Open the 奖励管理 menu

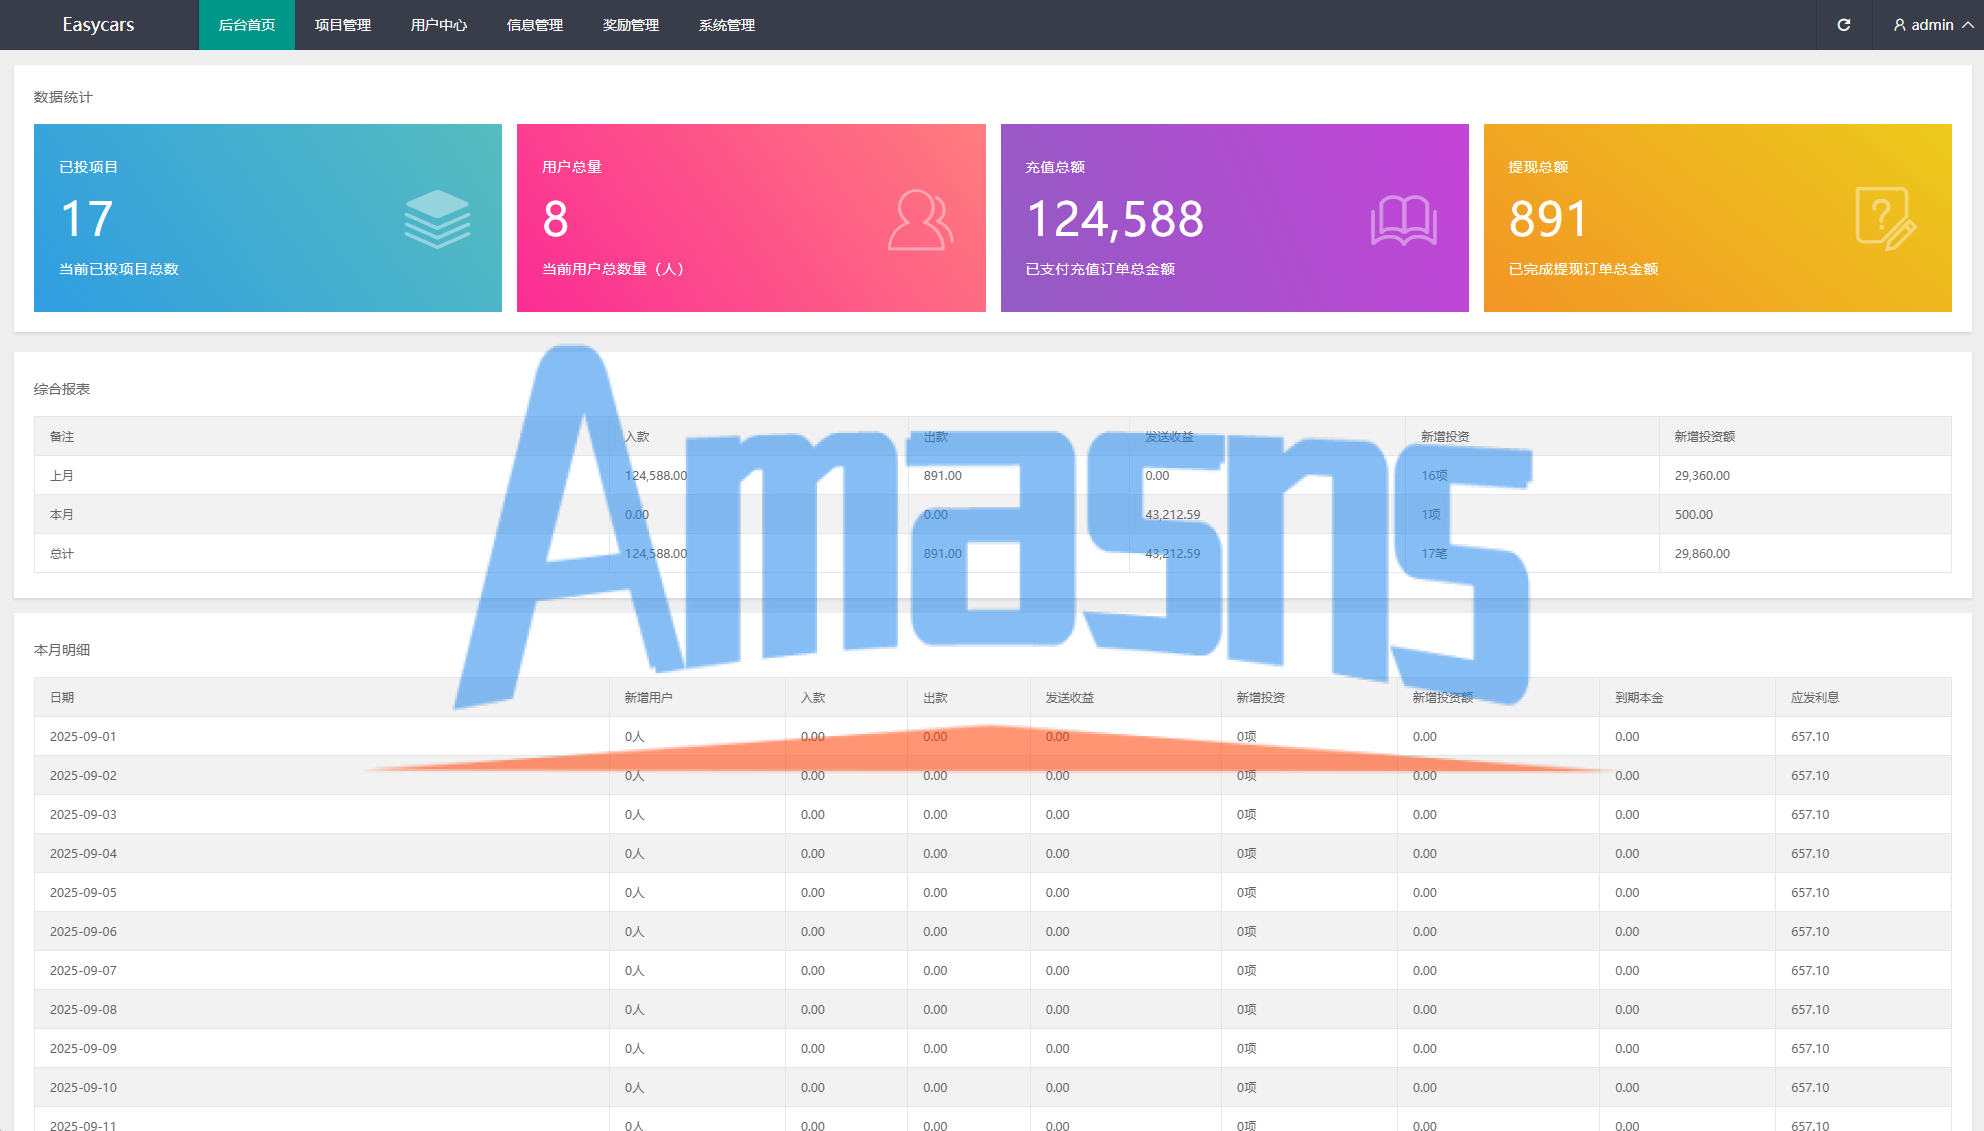click(631, 25)
